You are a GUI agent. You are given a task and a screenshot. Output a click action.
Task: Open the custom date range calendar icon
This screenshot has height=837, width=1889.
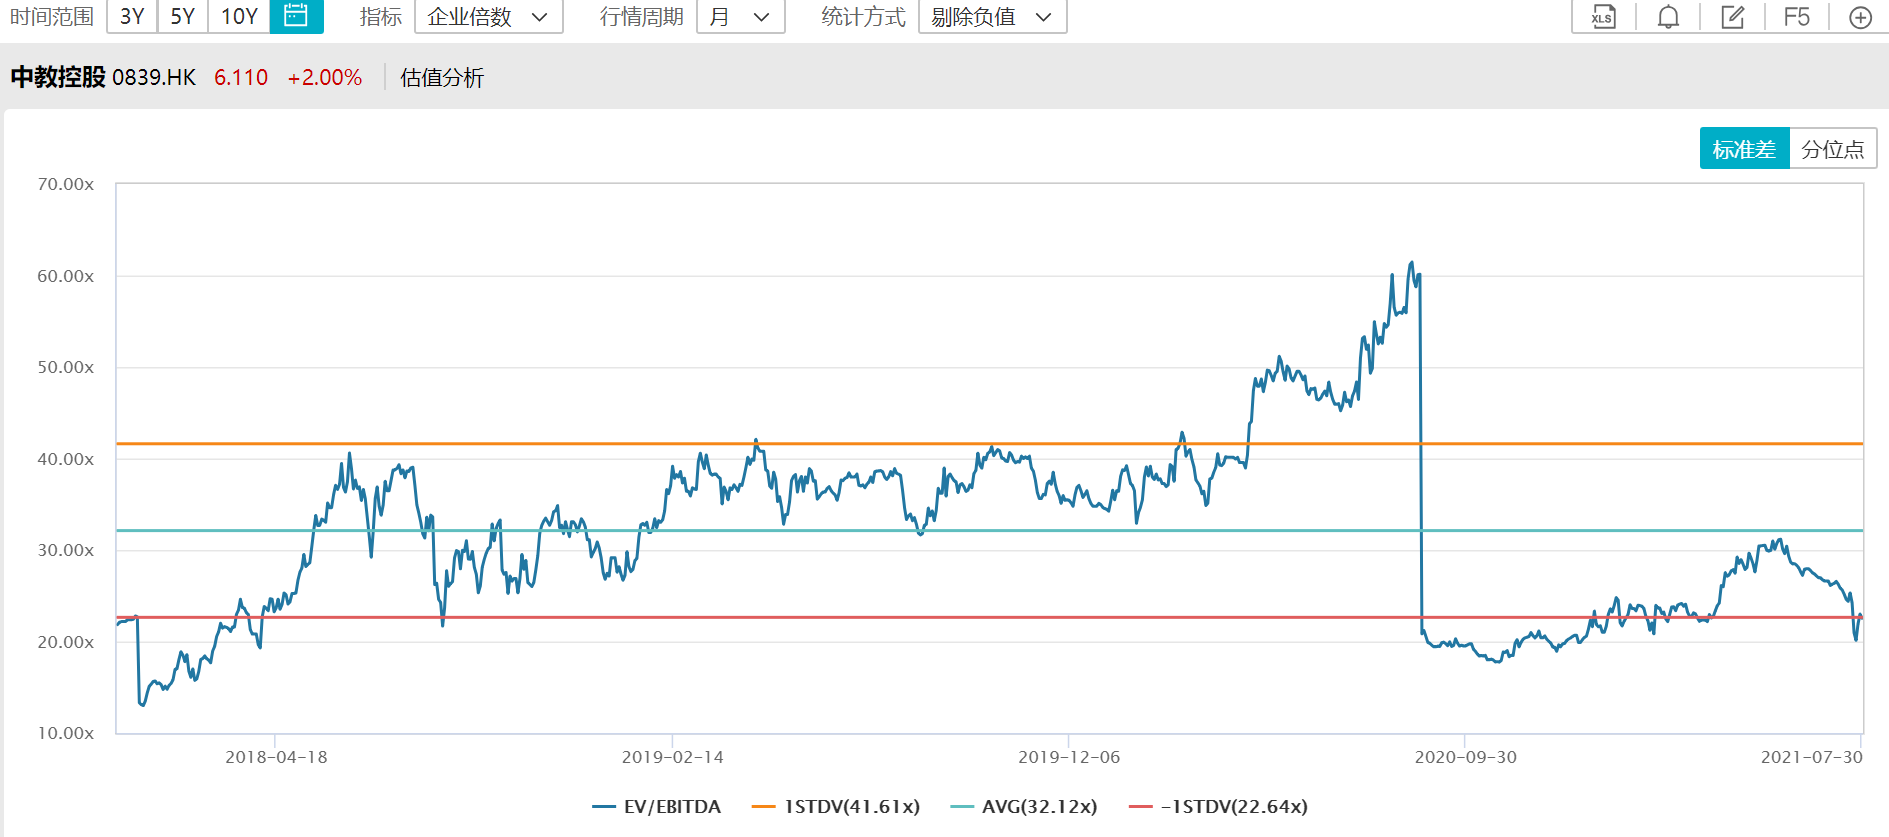(296, 16)
